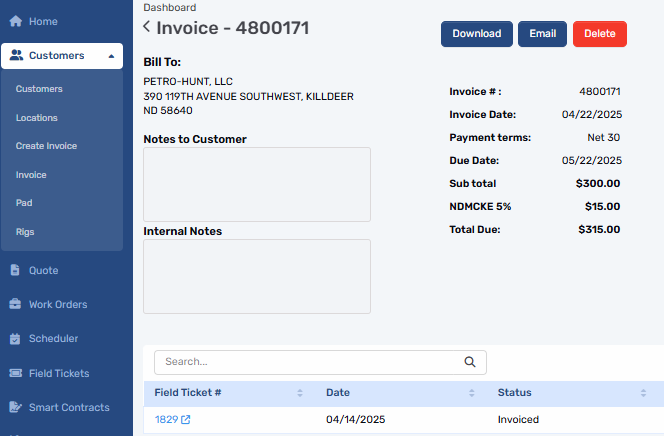Click the Date column header
Image resolution: width=664 pixels, height=436 pixels.
pyautogui.click(x=338, y=393)
